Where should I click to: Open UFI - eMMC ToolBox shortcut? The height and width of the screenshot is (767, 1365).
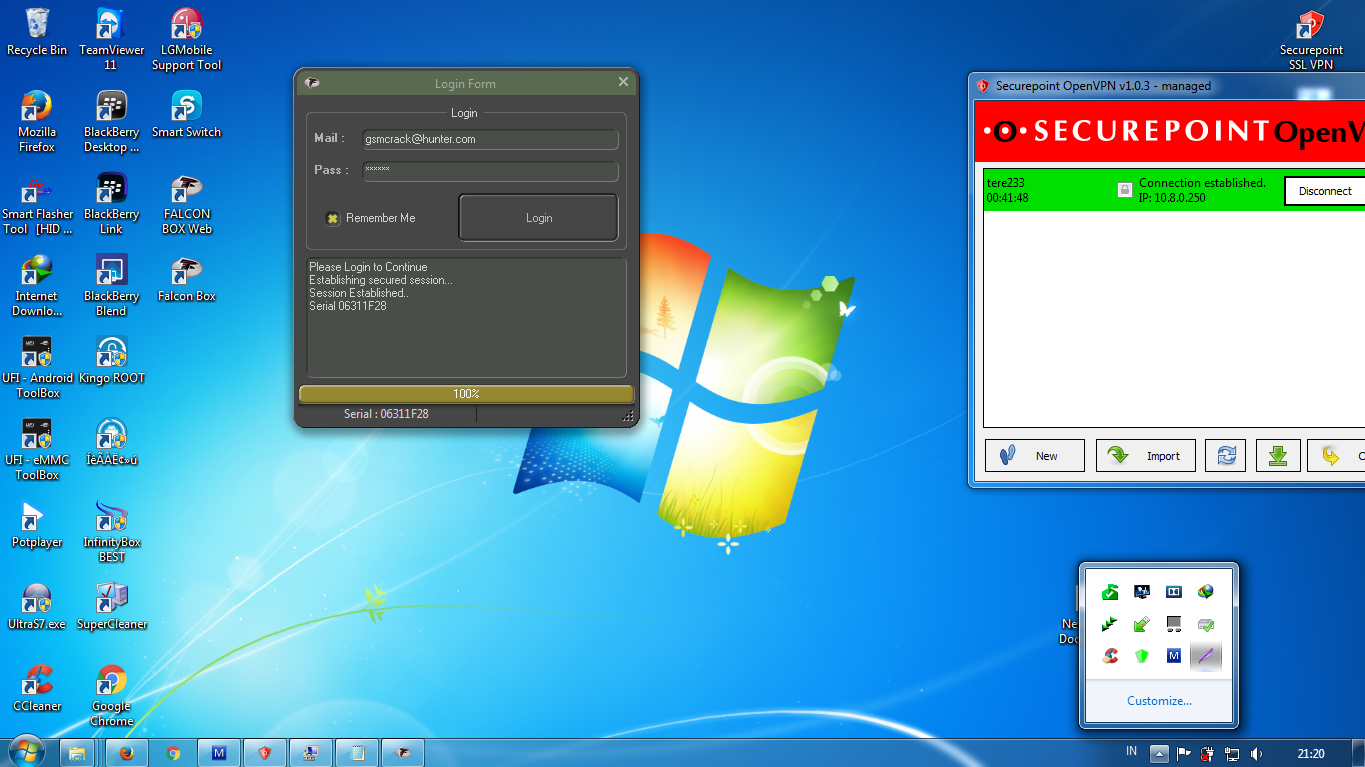coord(37,449)
